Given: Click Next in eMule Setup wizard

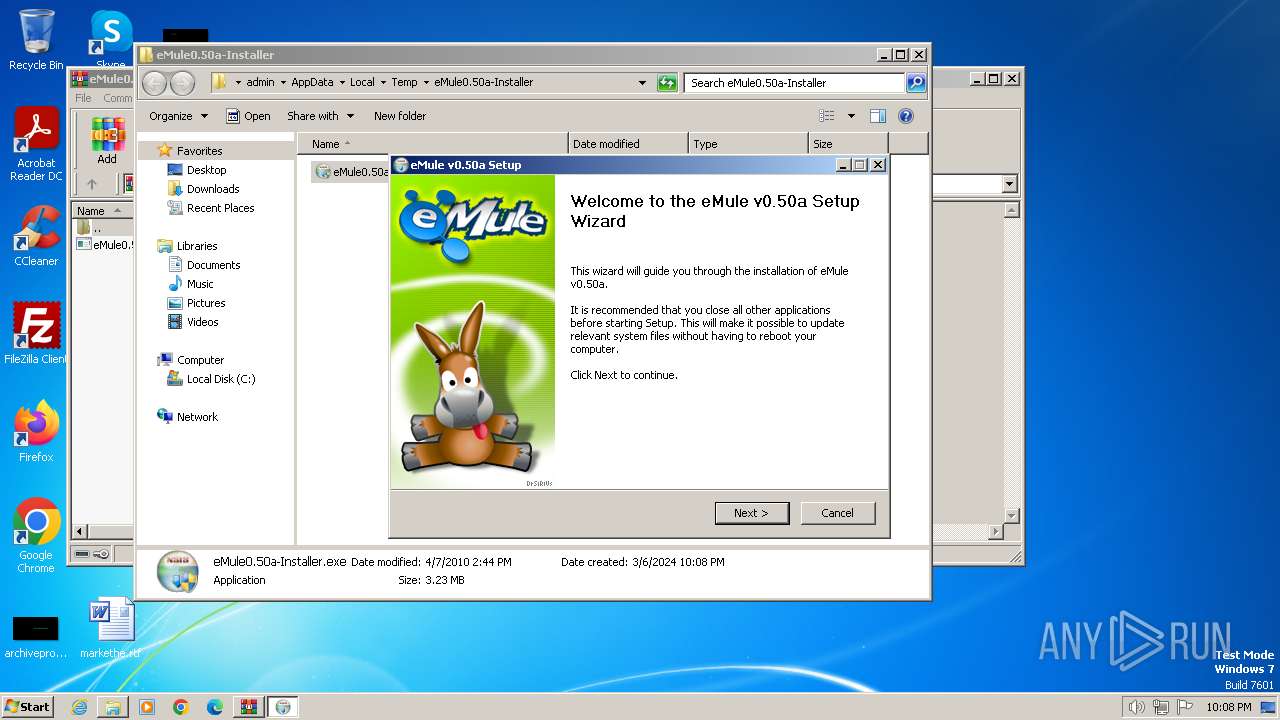Looking at the screenshot, I should (752, 513).
